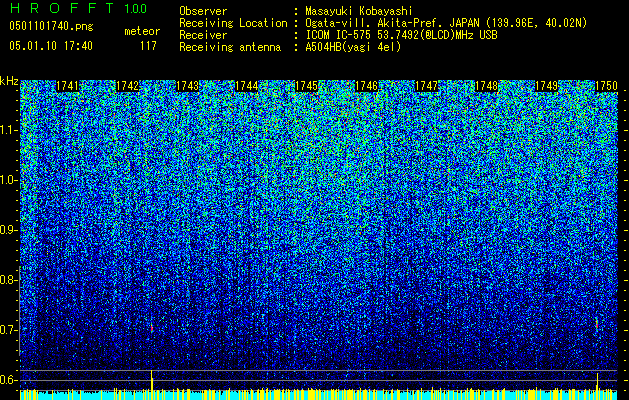Click the 1749 time marker
This screenshot has height=400, width=629.
(x=547, y=86)
